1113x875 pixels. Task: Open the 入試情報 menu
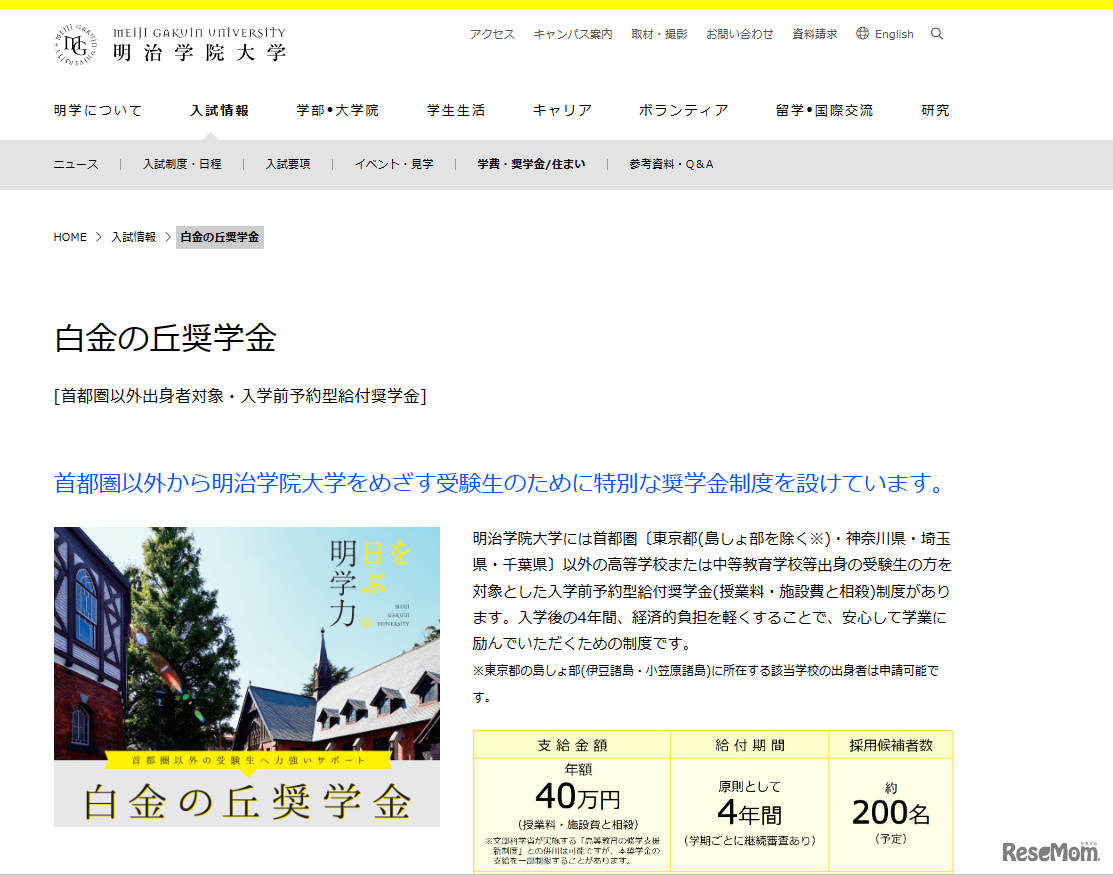(x=219, y=111)
